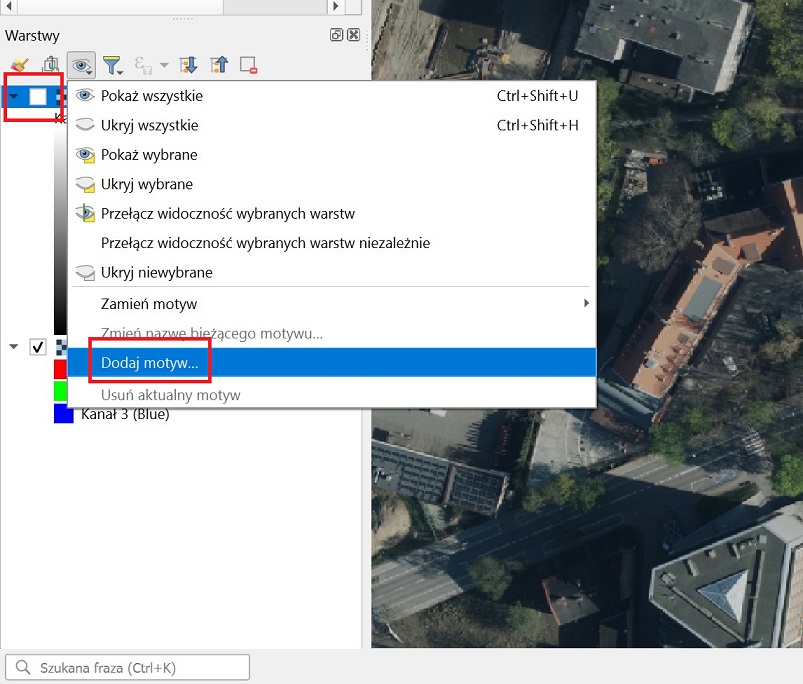Click the red channel legend swatch

pyautogui.click(x=60, y=369)
